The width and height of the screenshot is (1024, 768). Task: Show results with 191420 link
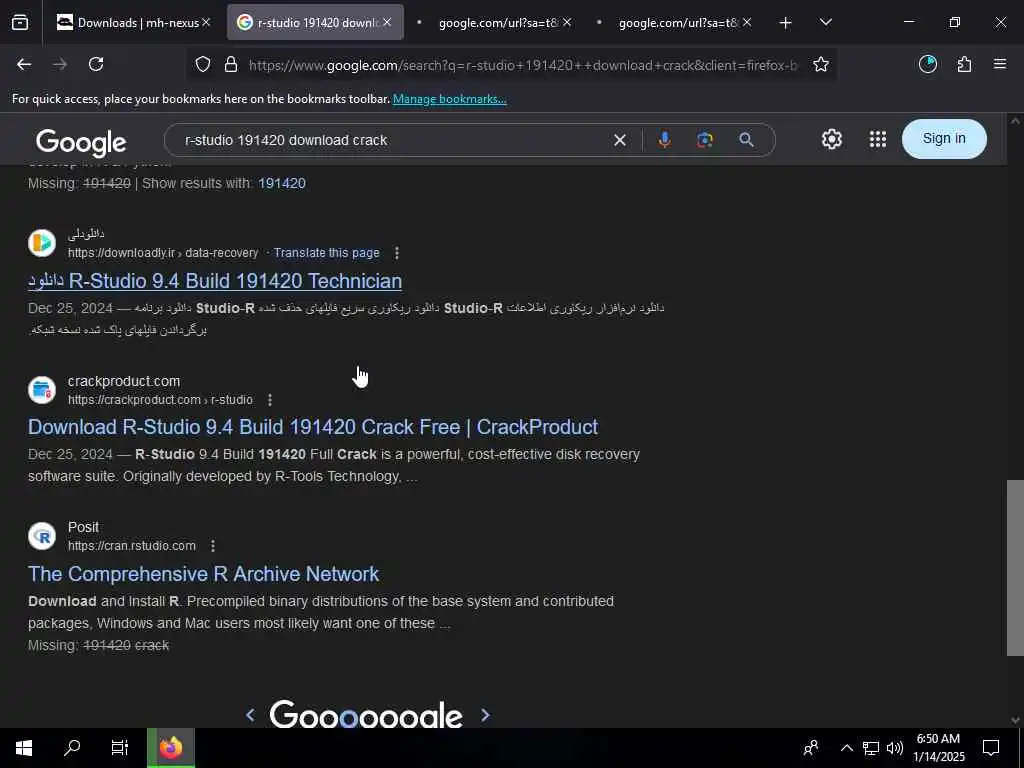[x=281, y=184]
